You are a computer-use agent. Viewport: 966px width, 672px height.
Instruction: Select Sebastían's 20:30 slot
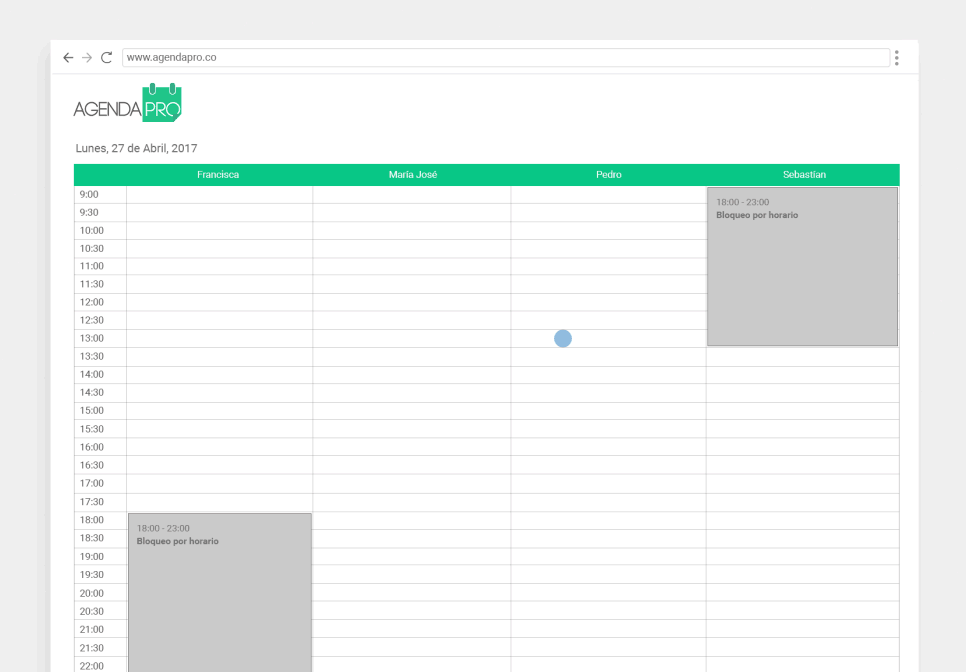click(x=803, y=610)
